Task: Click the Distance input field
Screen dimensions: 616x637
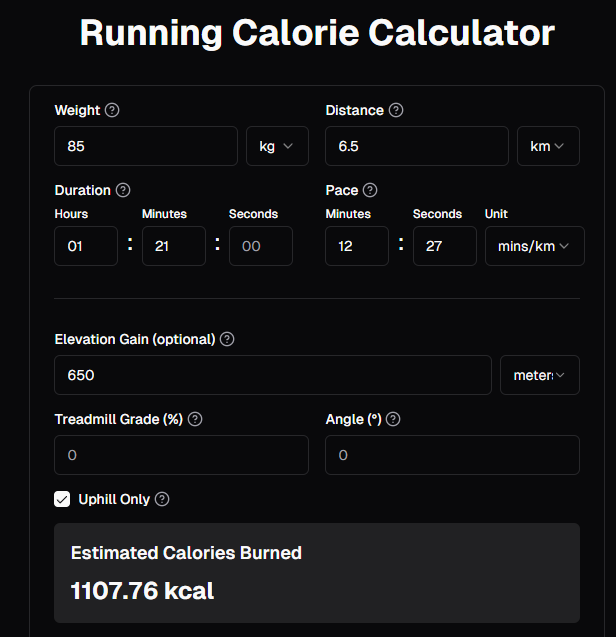Action: [417, 146]
